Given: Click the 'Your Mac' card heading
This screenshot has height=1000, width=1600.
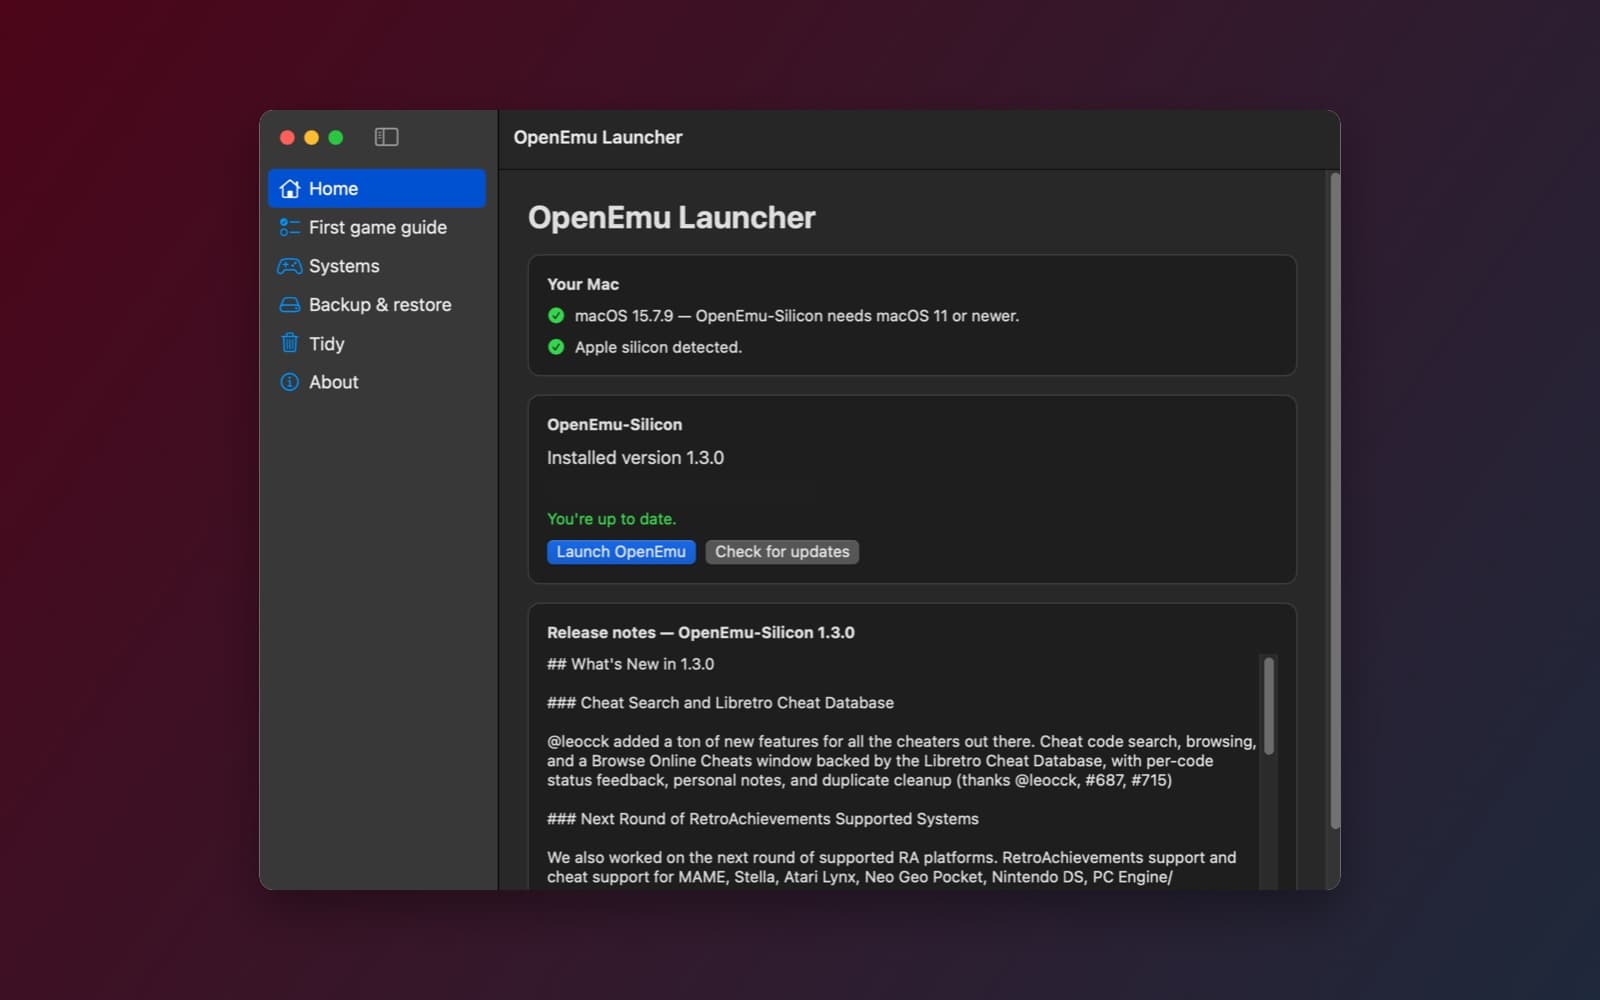Looking at the screenshot, I should [583, 284].
